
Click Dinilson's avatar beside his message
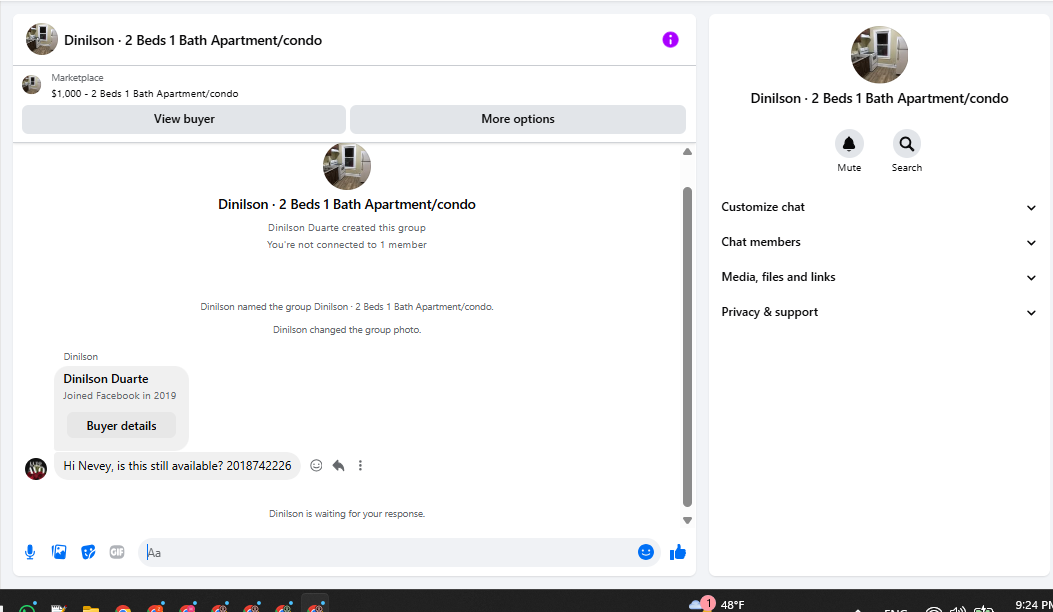[36, 468]
